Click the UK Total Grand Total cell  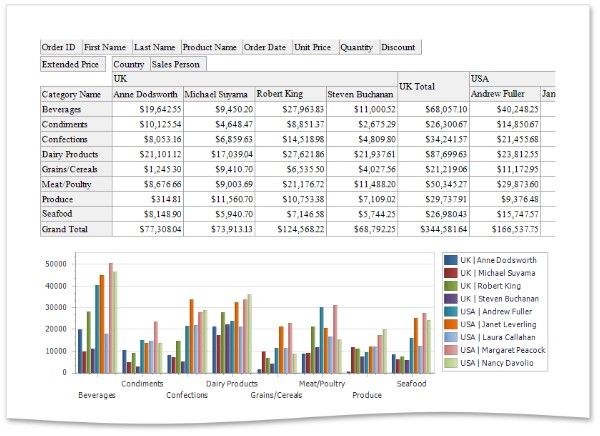coord(432,229)
